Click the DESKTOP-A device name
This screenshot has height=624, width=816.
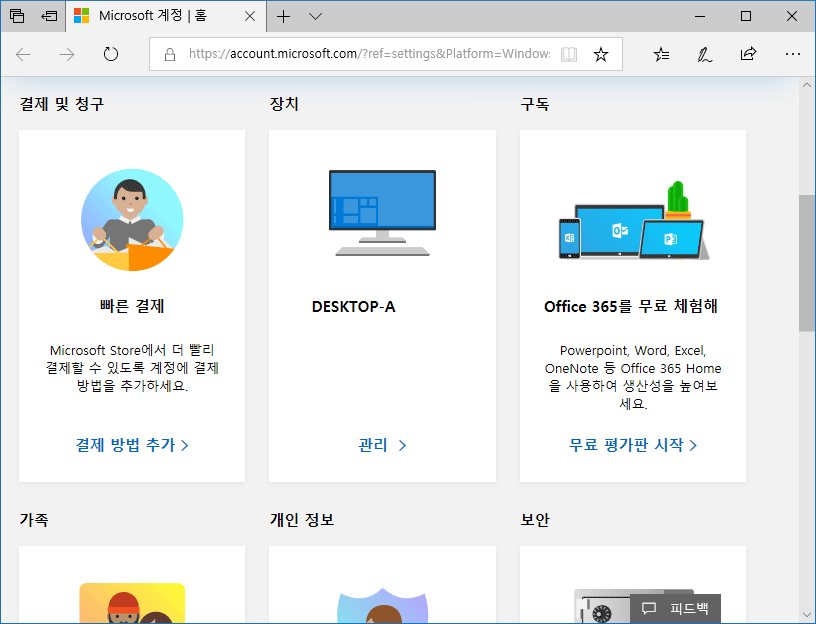pyautogui.click(x=353, y=307)
